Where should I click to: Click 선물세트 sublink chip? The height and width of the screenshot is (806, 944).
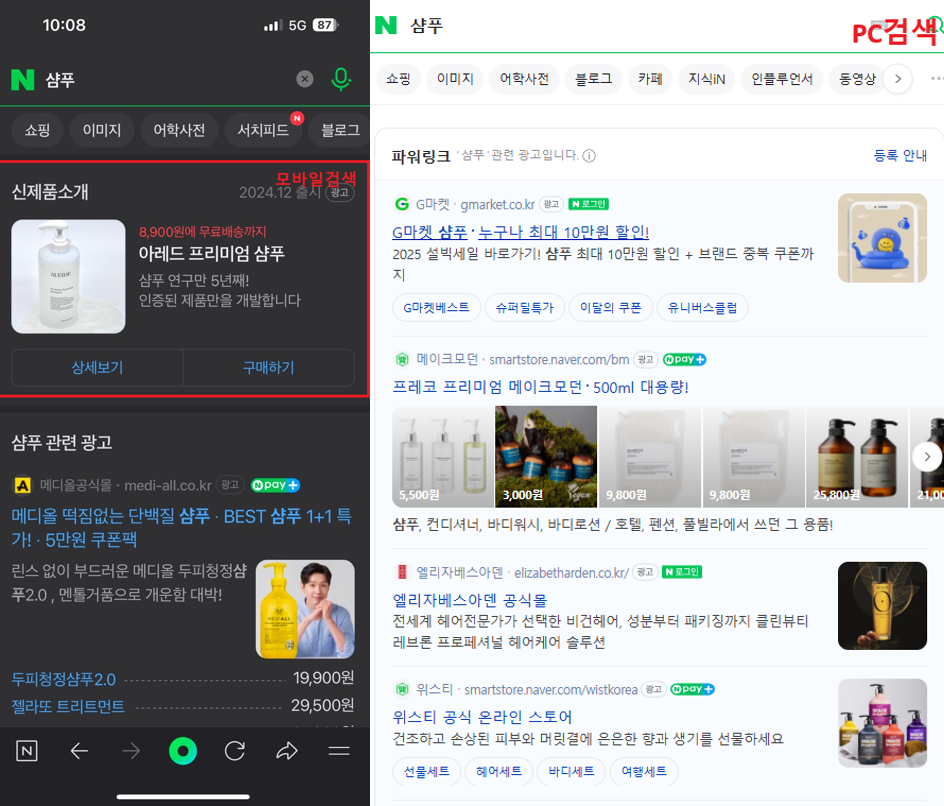coord(426,771)
